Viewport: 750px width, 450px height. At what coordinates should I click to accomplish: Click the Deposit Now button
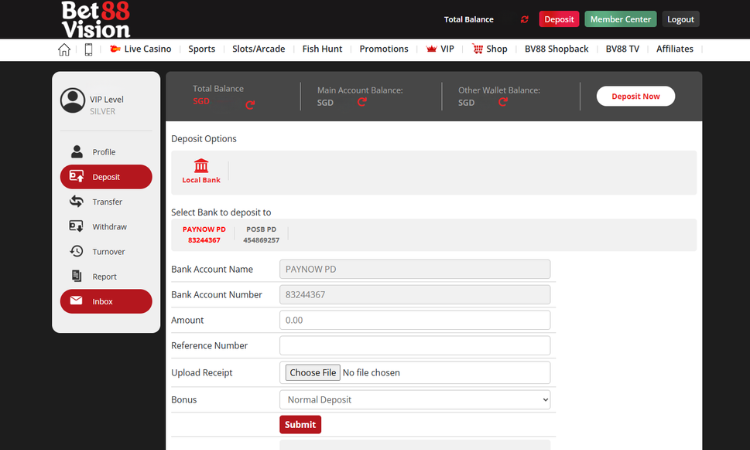(636, 96)
